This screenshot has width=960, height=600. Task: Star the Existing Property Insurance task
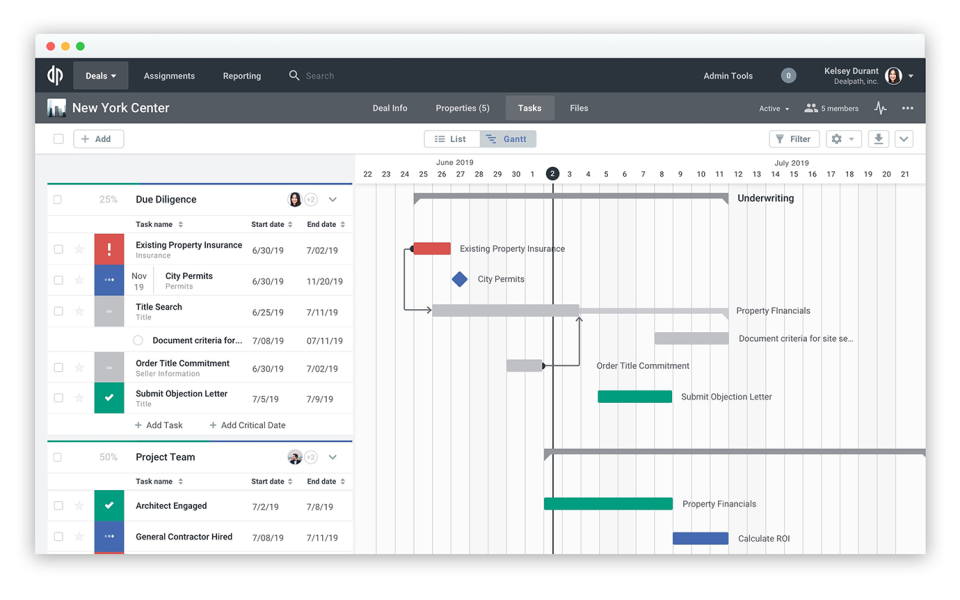pos(79,249)
